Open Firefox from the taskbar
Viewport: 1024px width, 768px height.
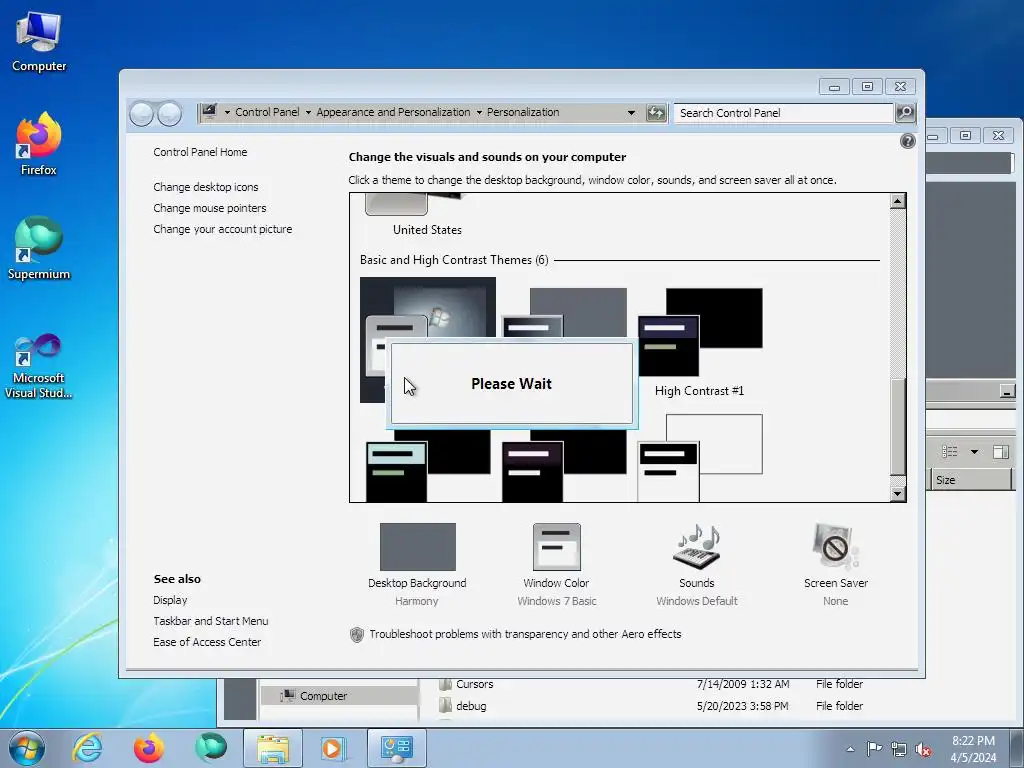[x=149, y=748]
